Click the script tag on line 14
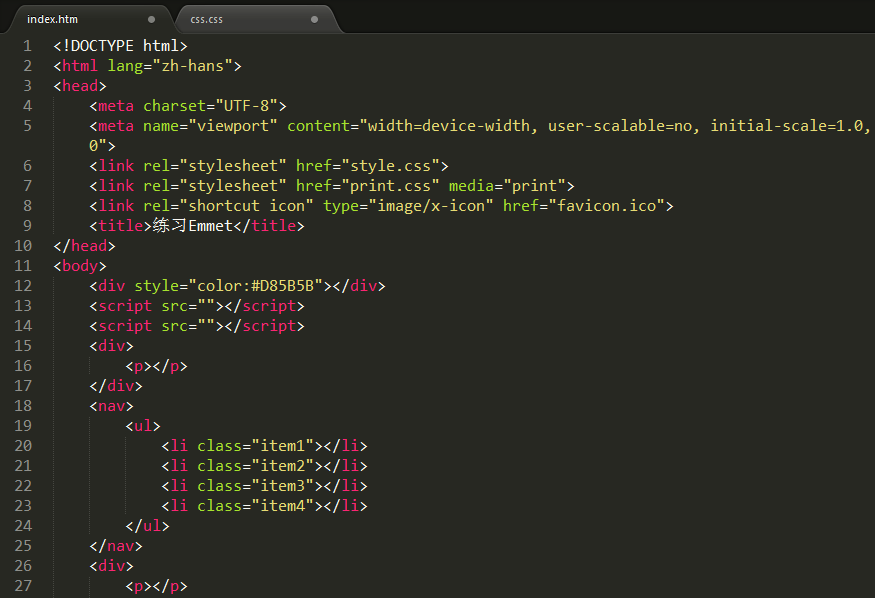Image resolution: width=875 pixels, height=598 pixels. click(197, 326)
